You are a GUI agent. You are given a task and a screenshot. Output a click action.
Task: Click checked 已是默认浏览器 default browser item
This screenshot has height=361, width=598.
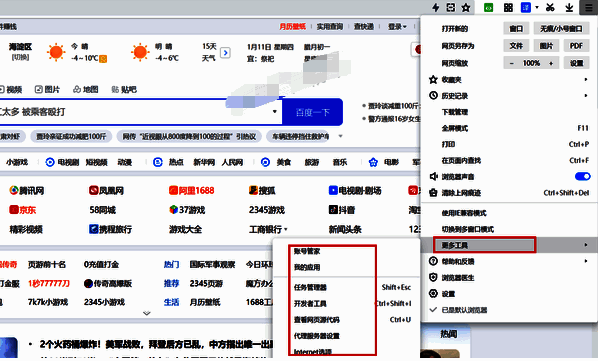(x=509, y=310)
